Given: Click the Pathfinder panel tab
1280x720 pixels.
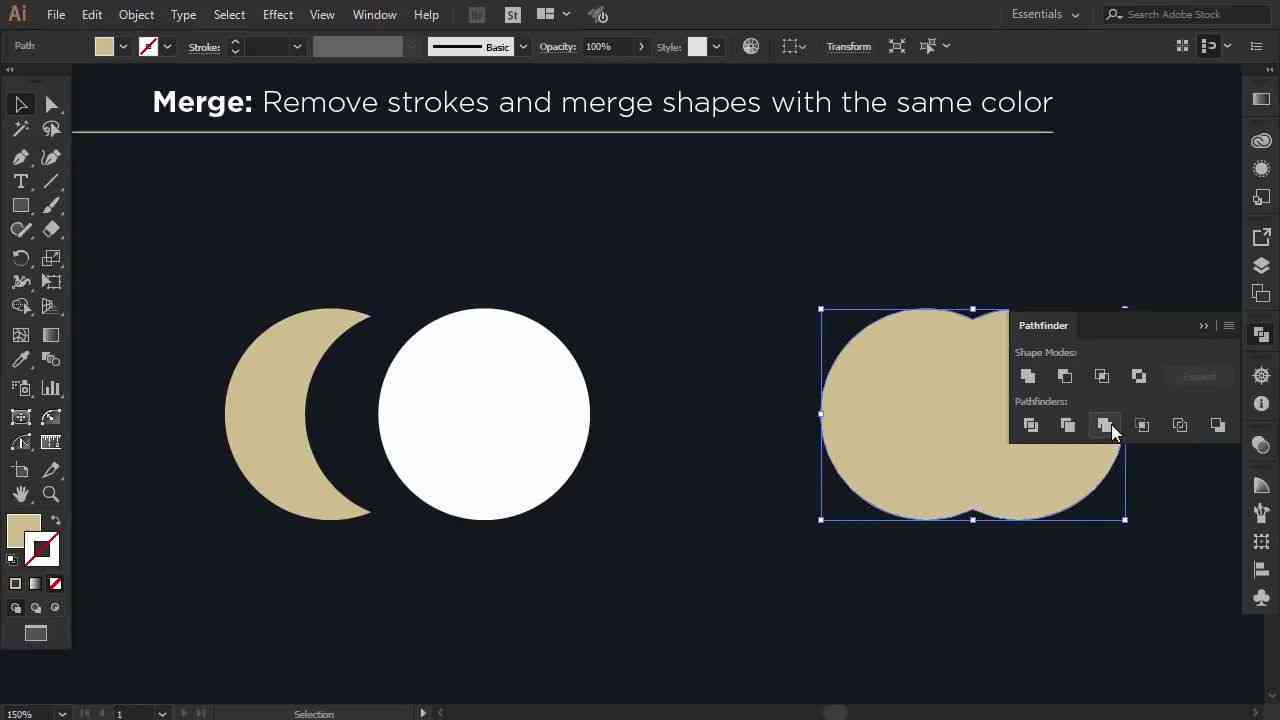Looking at the screenshot, I should coord(1043,326).
